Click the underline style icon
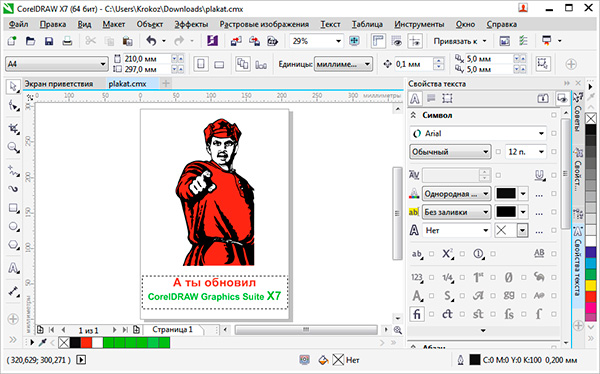 539,175
